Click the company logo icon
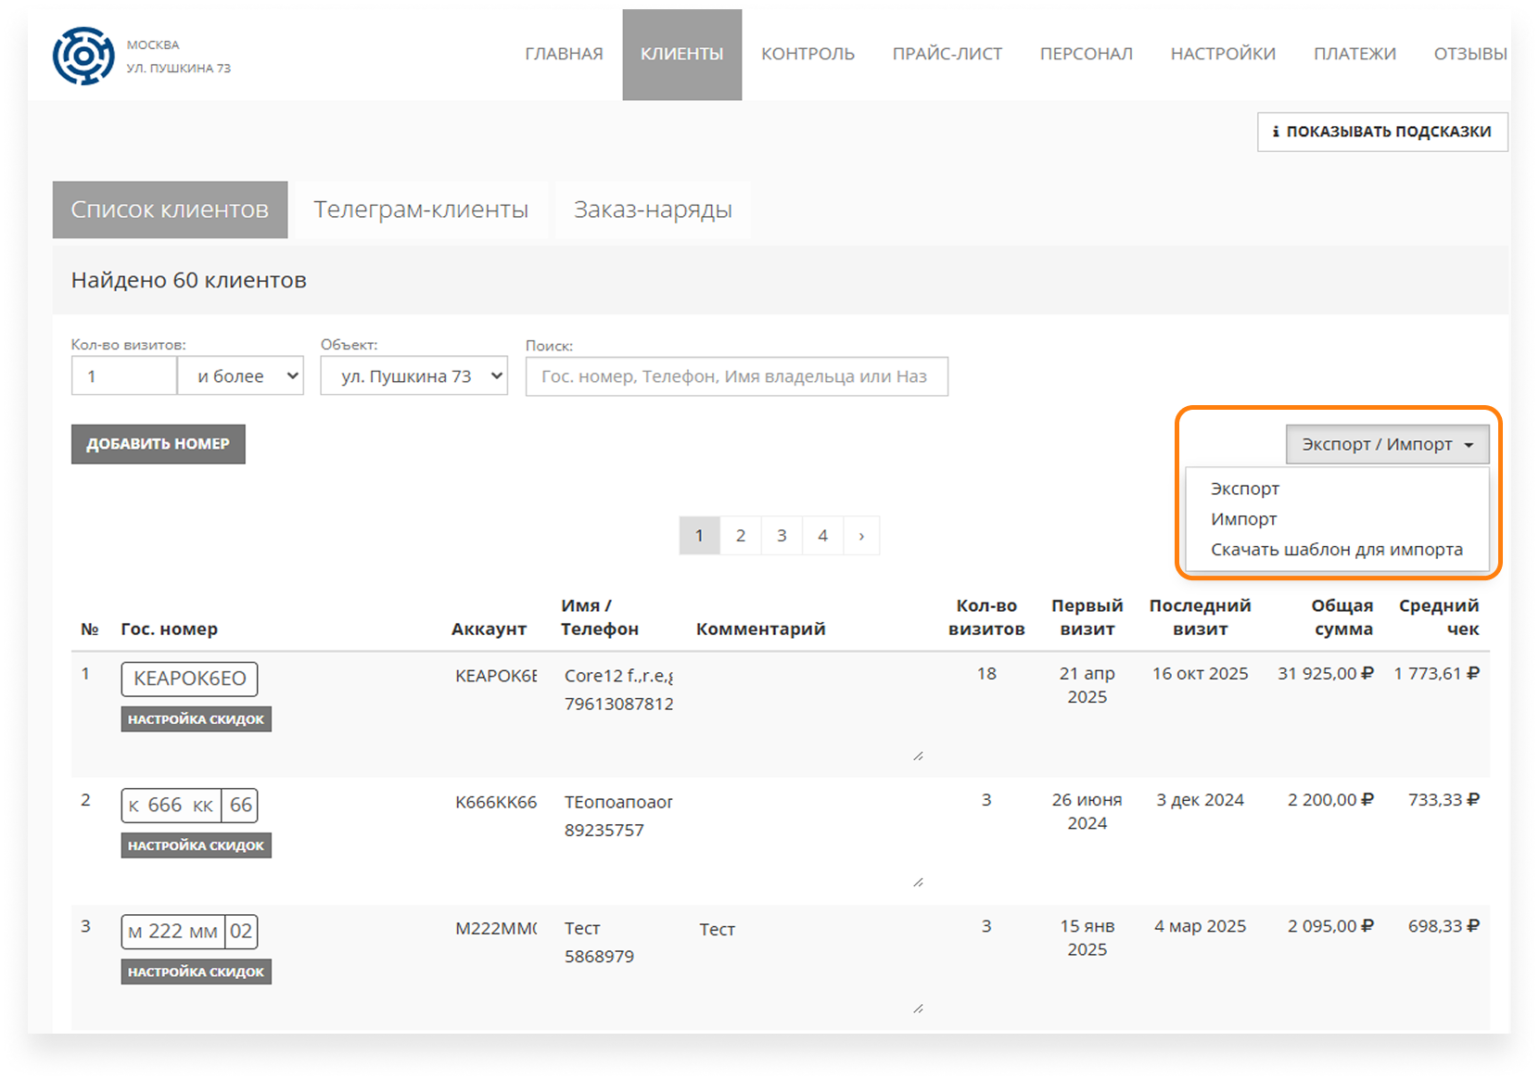Image resolution: width=1539 pixels, height=1080 pixels. (83, 55)
